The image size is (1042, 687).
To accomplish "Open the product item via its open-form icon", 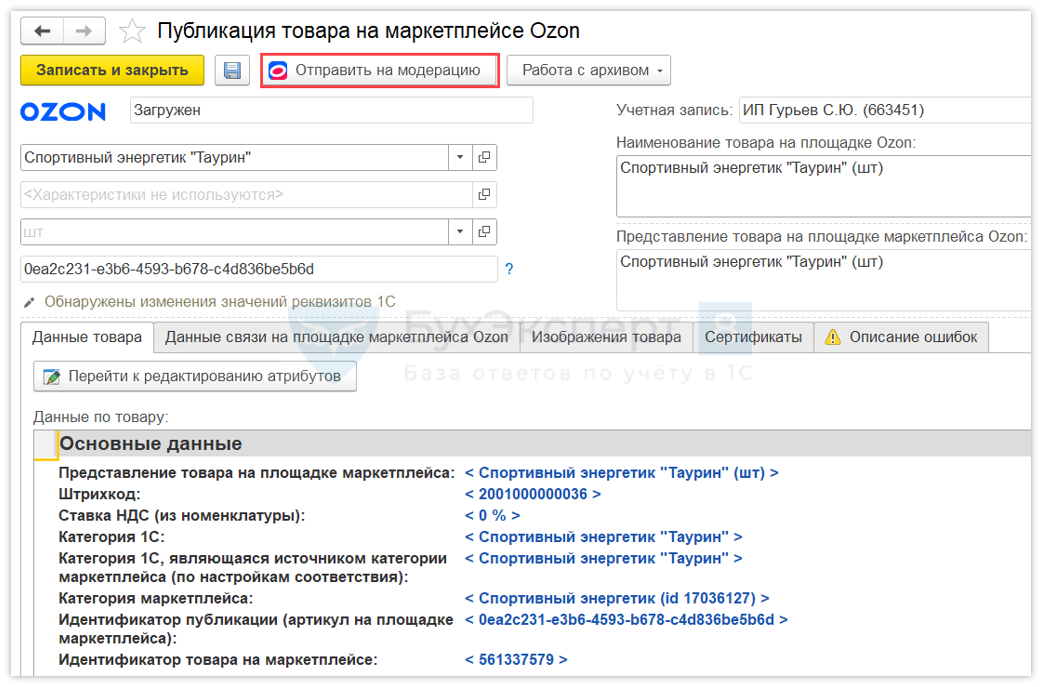I will pyautogui.click(x=485, y=158).
